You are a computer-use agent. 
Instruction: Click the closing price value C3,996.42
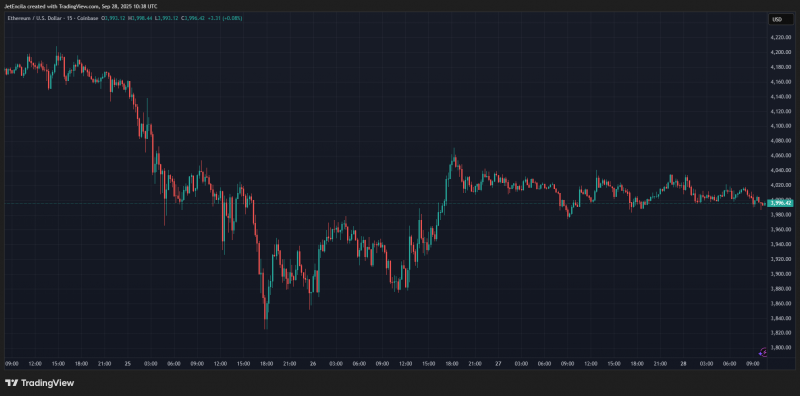click(194, 18)
